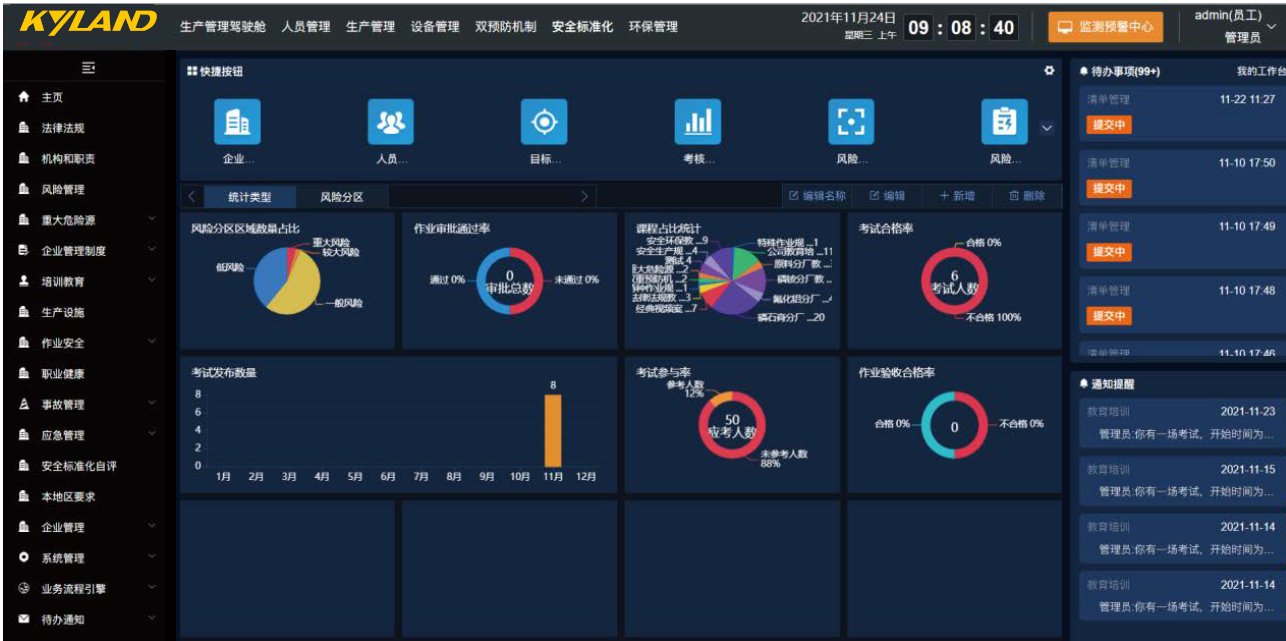Click the 新增 add button

956,196
